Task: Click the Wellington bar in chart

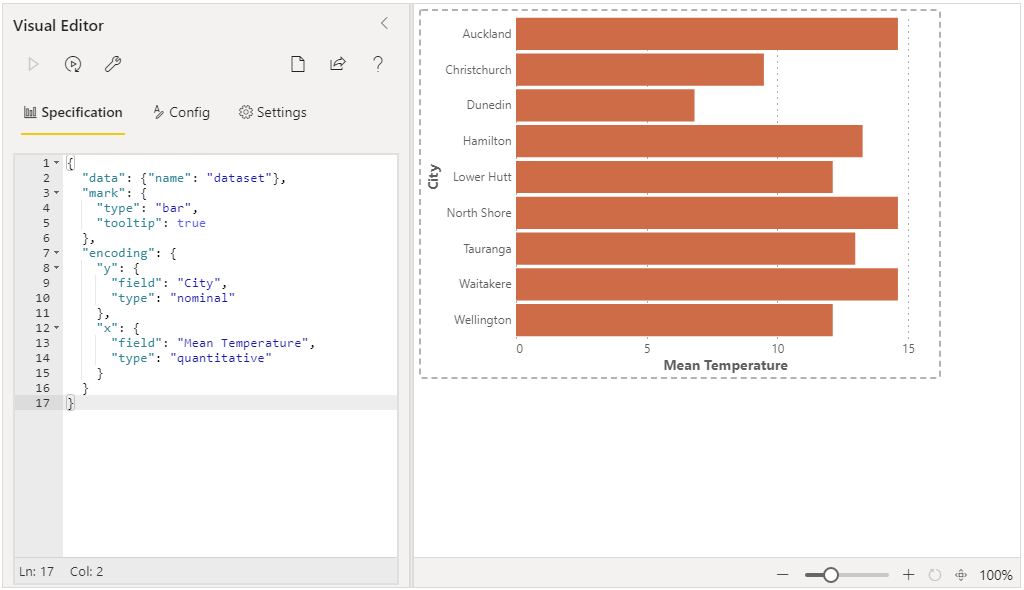Action: [675, 320]
